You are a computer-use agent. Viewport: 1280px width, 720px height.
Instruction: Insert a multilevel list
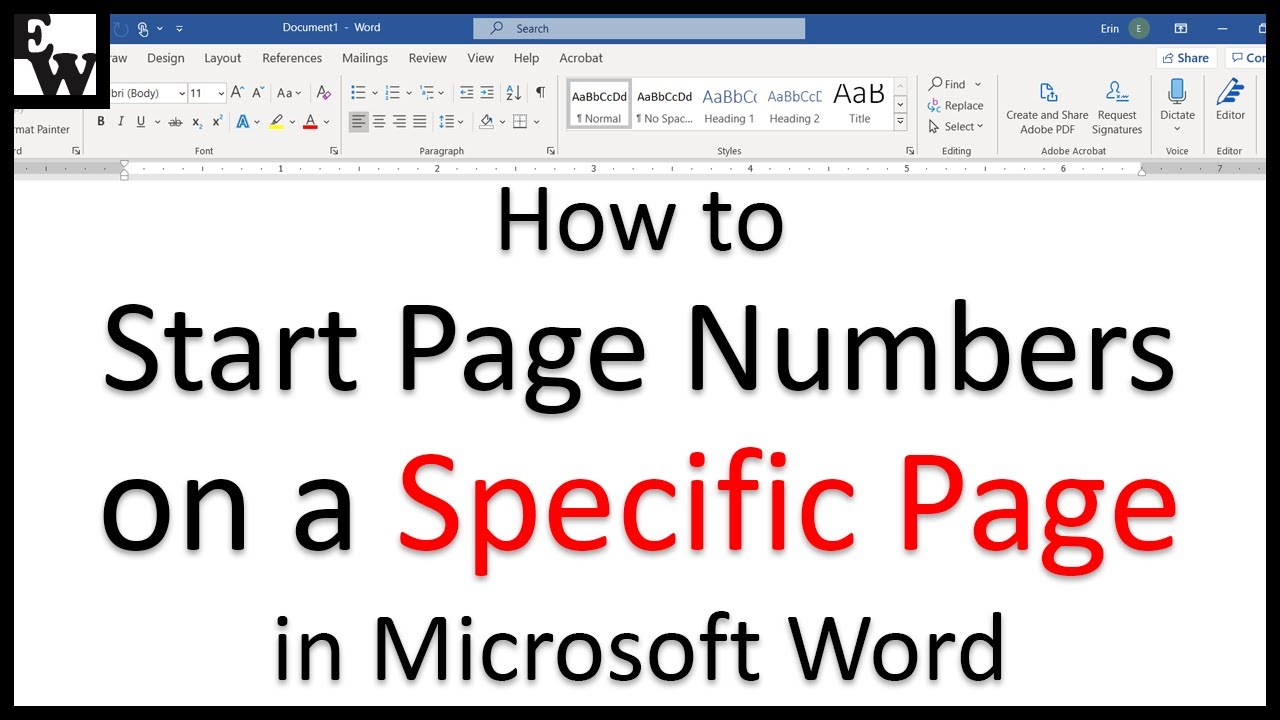[x=427, y=93]
